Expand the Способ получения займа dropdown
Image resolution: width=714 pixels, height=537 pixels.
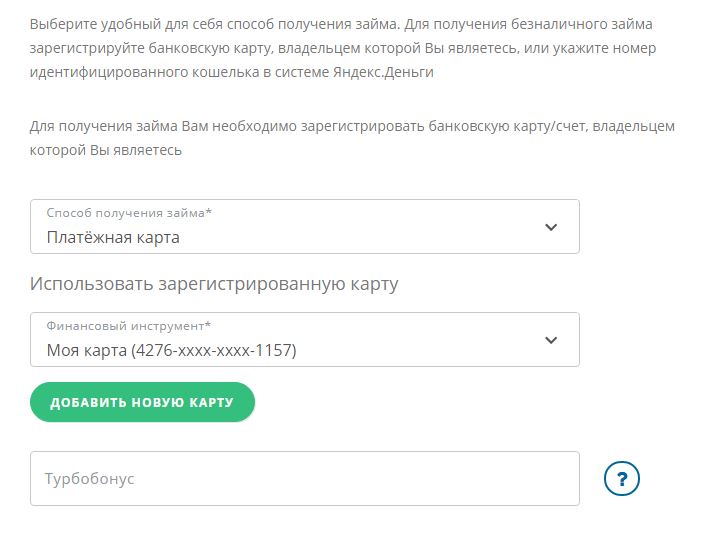[305, 226]
